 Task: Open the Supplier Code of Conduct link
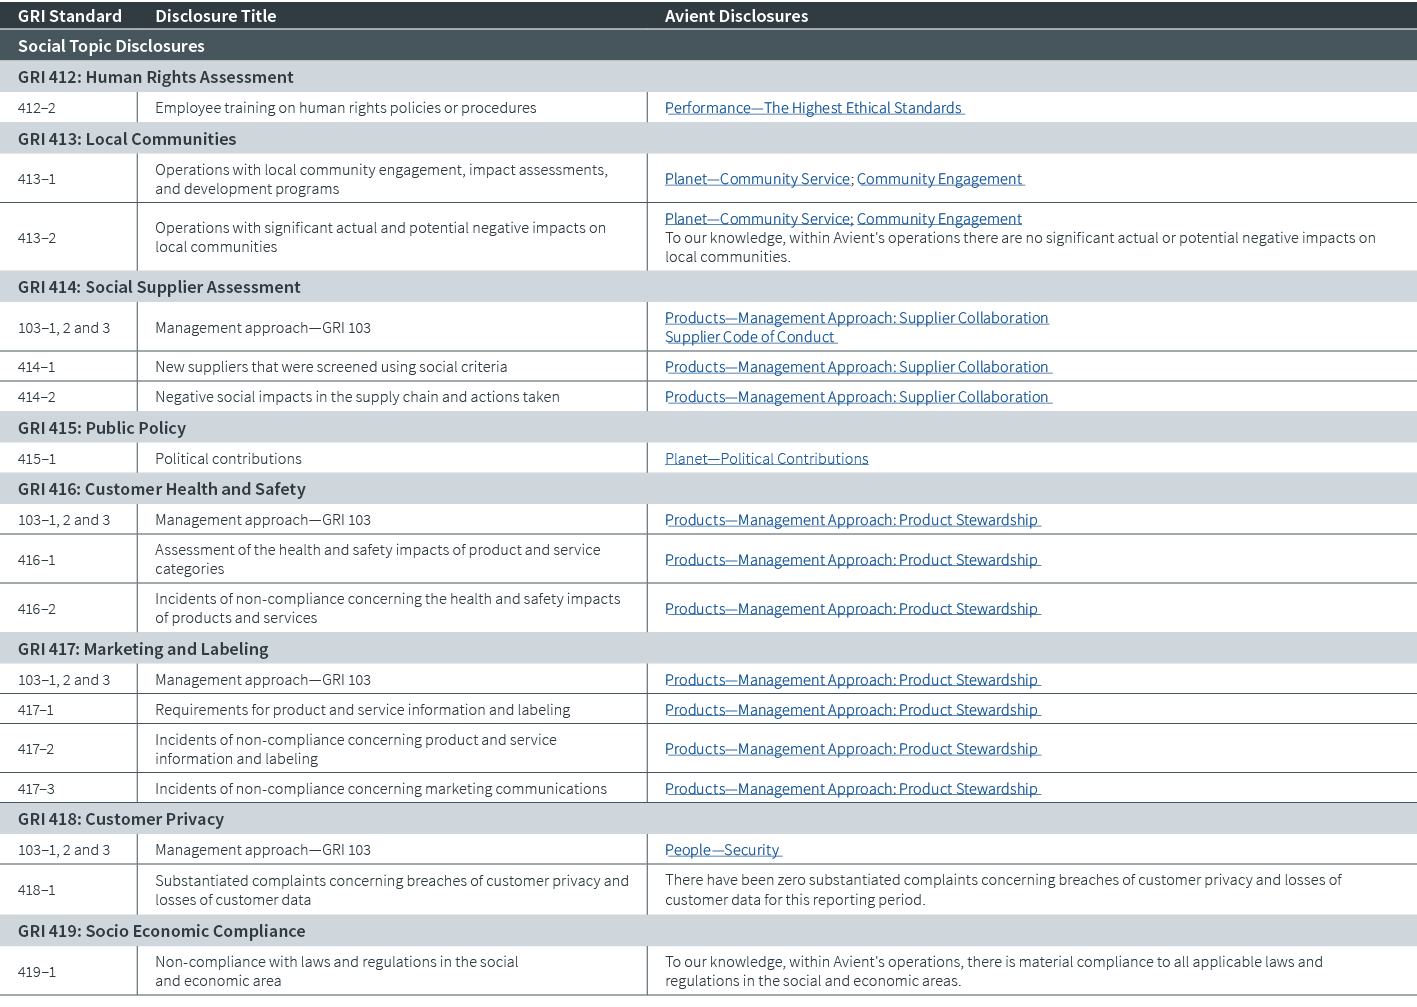point(749,337)
